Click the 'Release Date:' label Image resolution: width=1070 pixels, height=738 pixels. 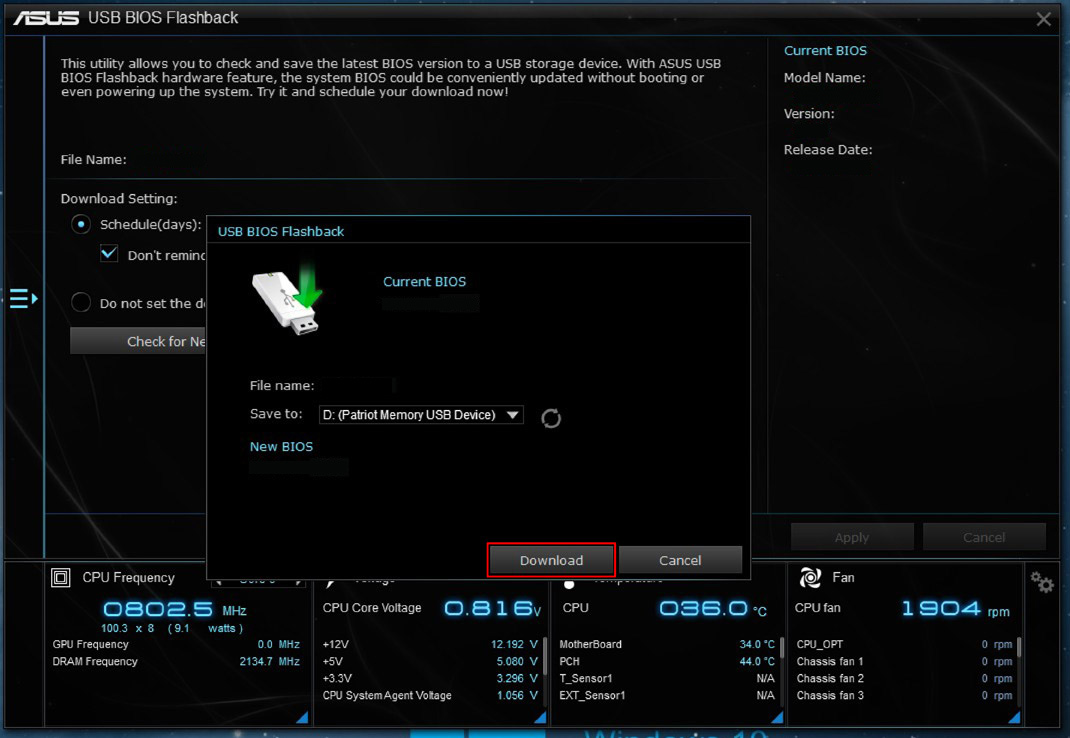828,150
